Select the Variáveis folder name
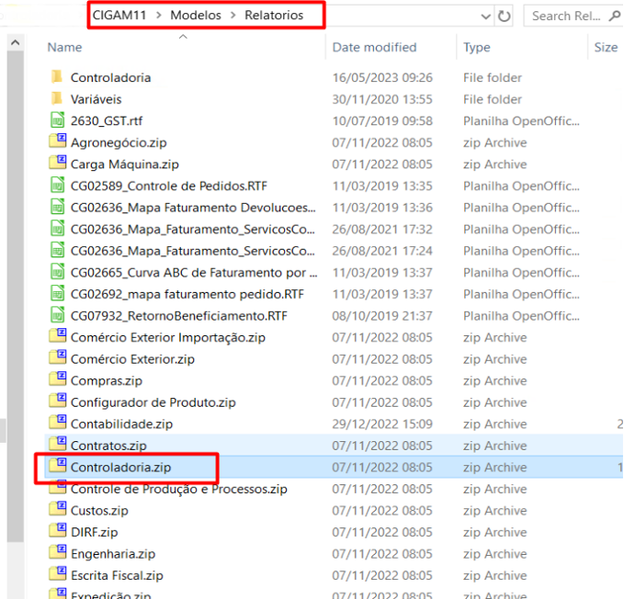Image resolution: width=624 pixels, height=599 pixels. click(96, 99)
